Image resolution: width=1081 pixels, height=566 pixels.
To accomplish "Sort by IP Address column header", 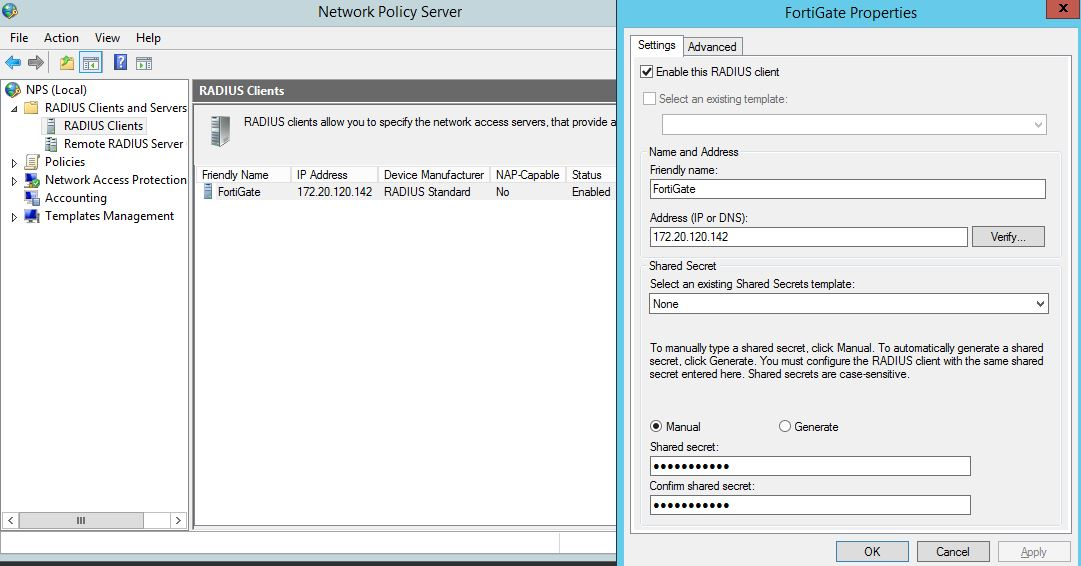I will (334, 174).
